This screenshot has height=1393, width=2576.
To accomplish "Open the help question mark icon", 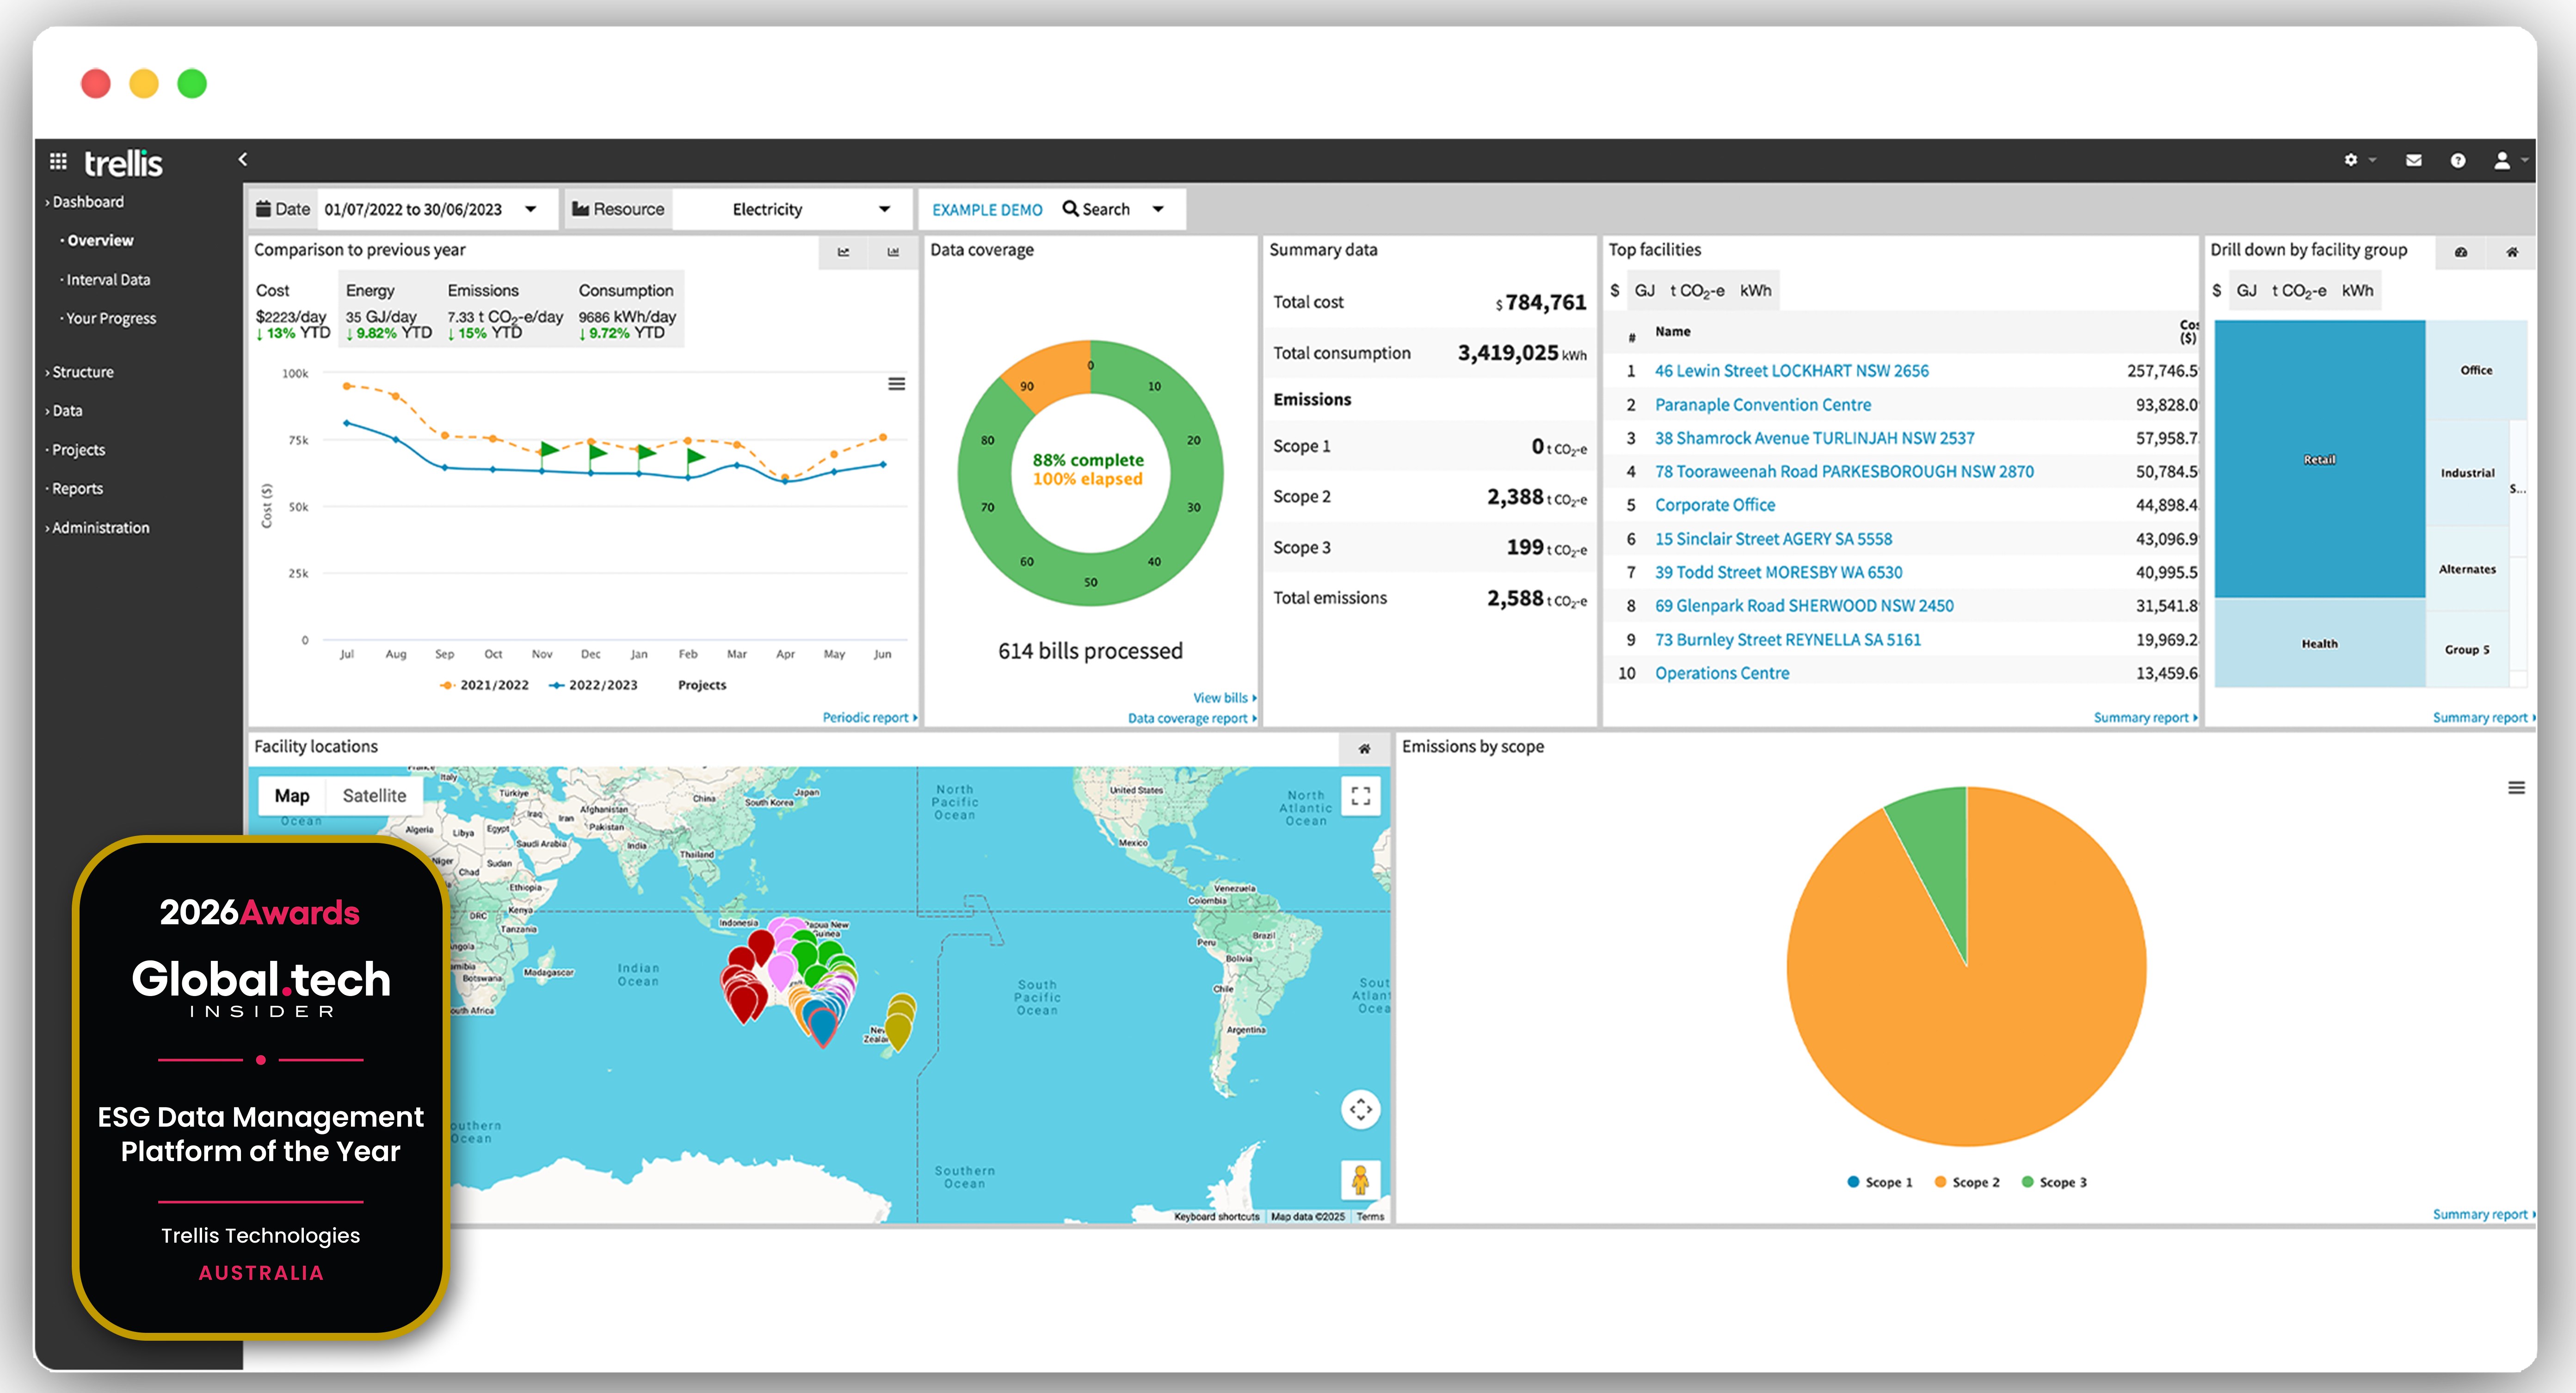I will click(2458, 160).
